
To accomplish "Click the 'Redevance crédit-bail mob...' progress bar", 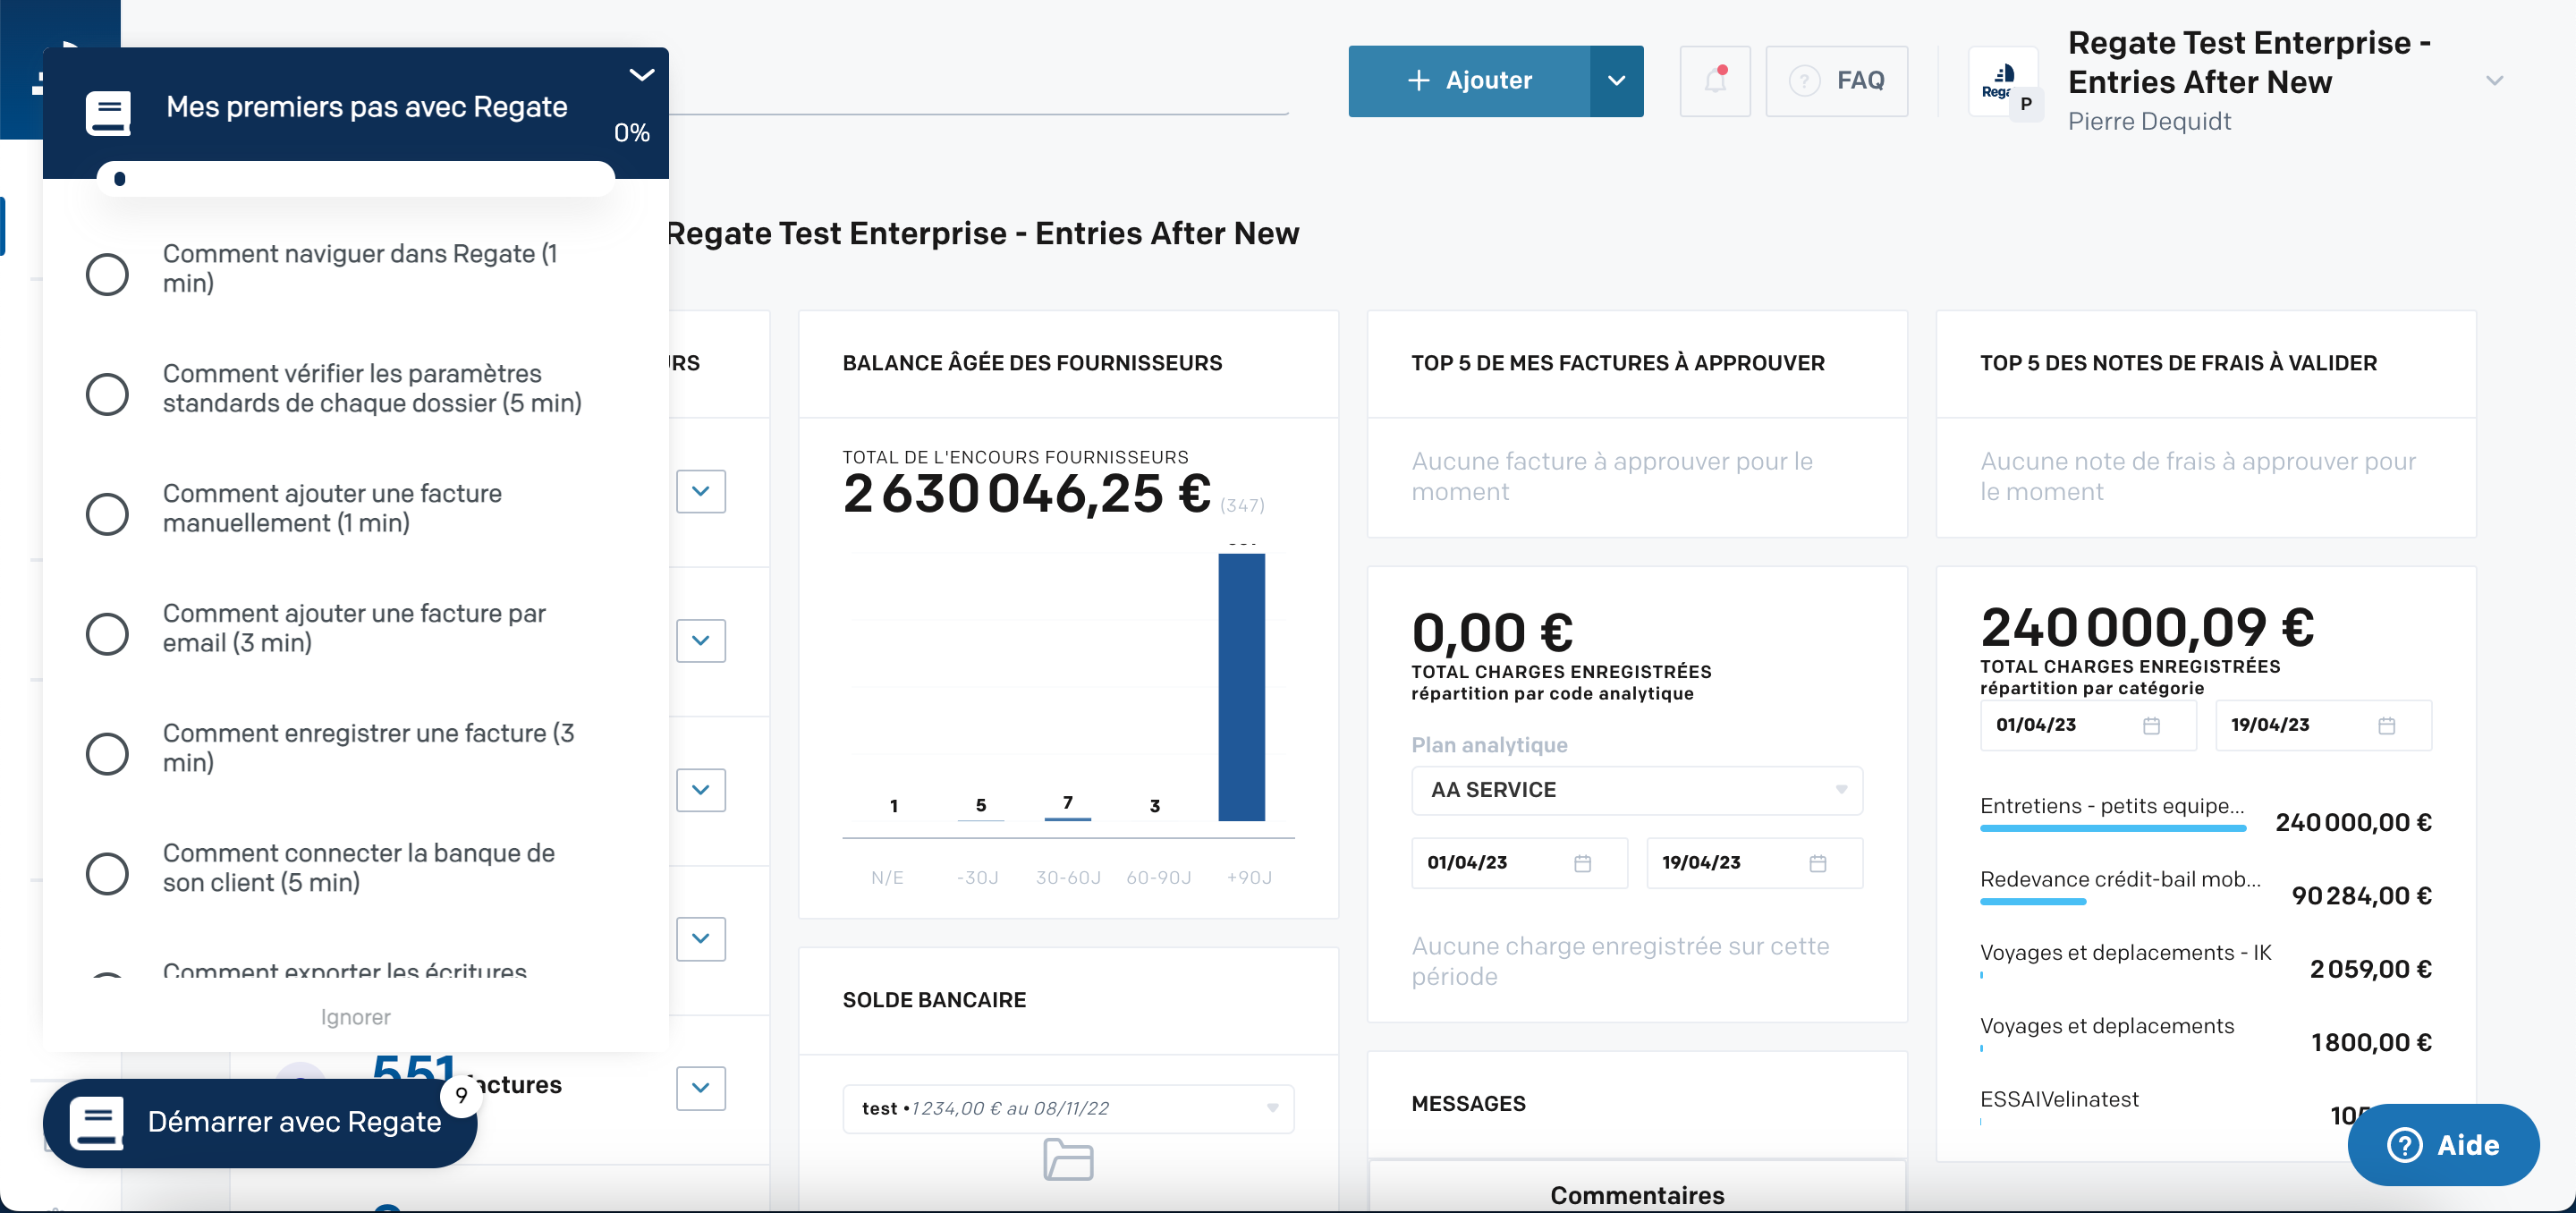I will (x=2033, y=902).
